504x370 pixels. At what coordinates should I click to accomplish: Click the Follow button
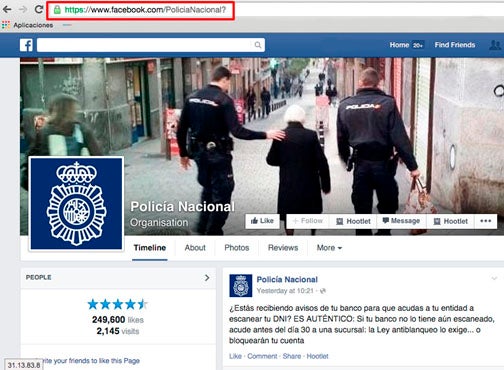[307, 221]
